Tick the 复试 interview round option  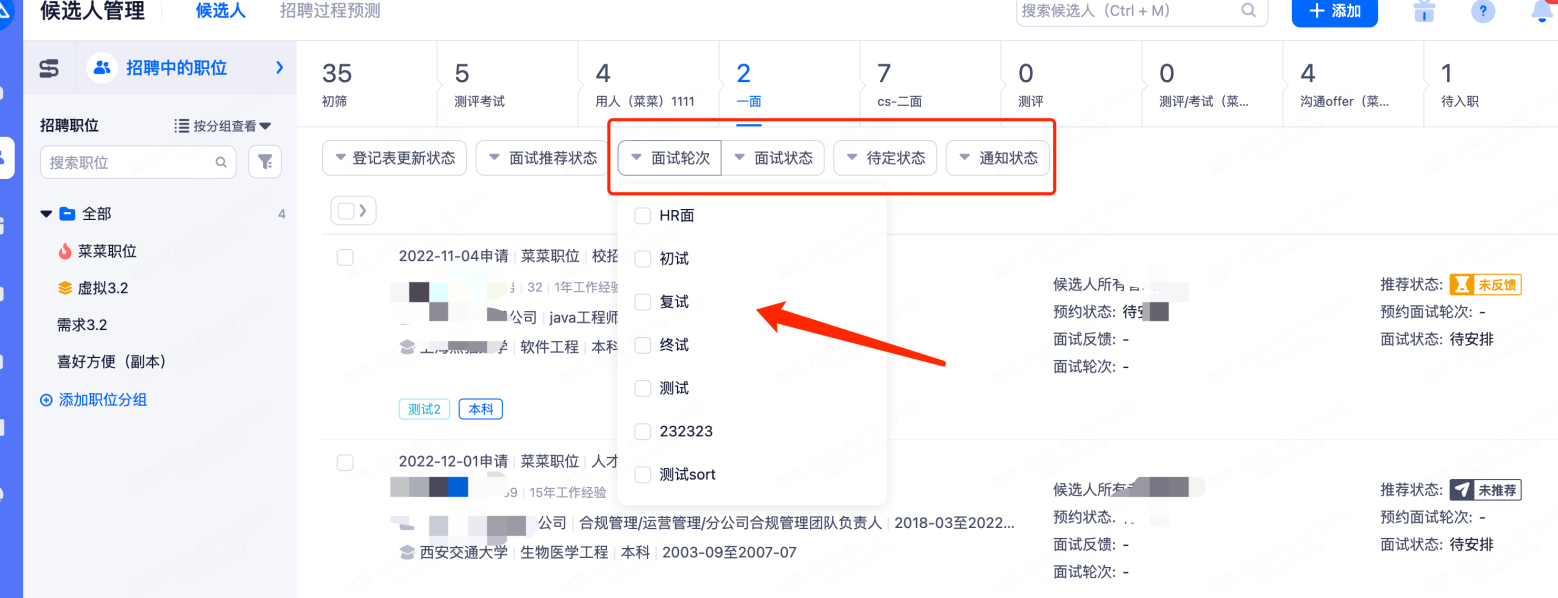coord(643,302)
